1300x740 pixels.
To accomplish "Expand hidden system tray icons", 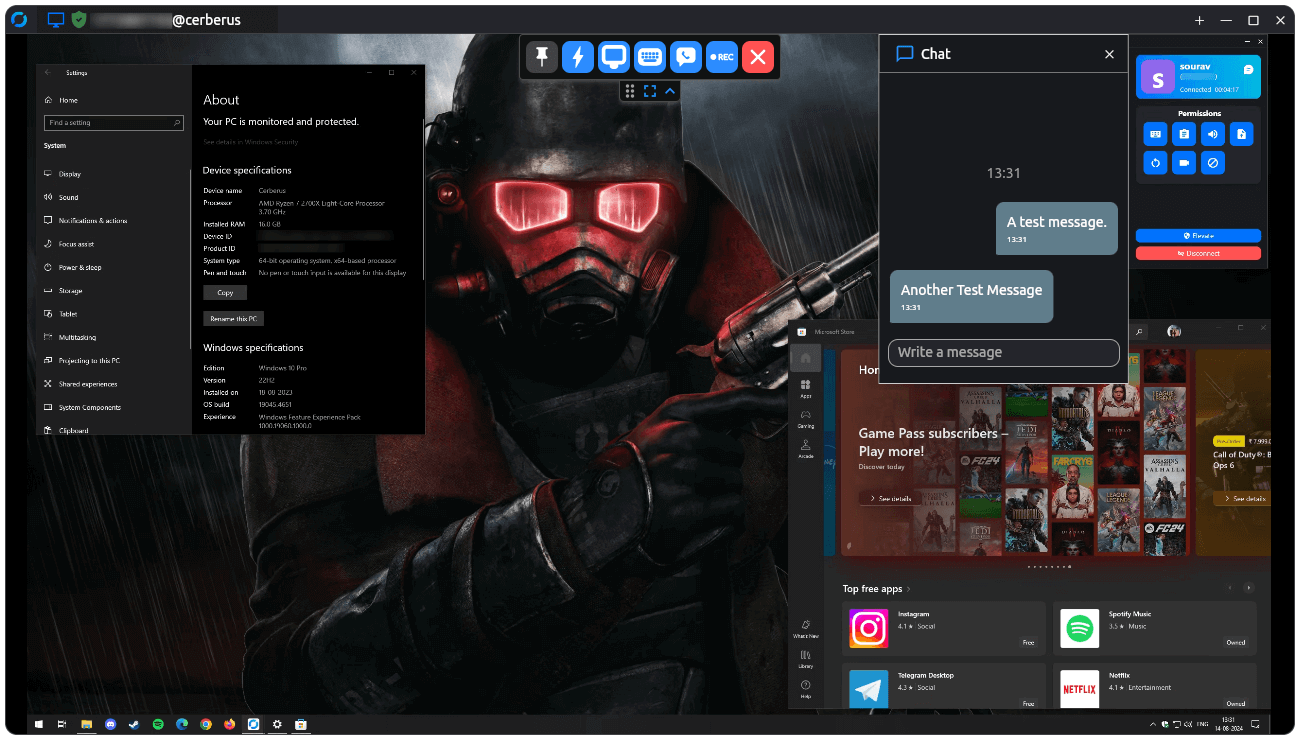I will pos(1152,723).
